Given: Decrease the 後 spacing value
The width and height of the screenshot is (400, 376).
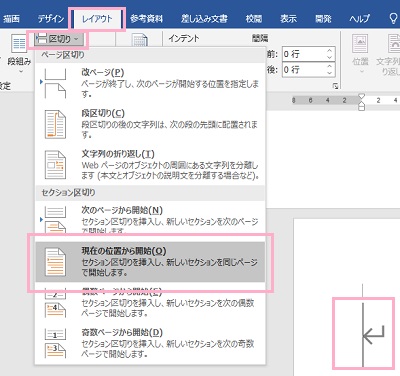Looking at the screenshot, I should click(x=330, y=73).
